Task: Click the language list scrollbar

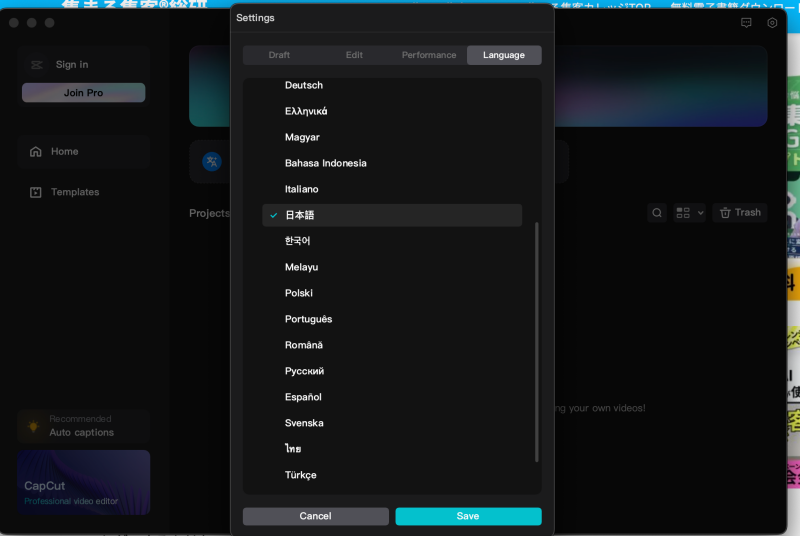Action: coord(537,340)
